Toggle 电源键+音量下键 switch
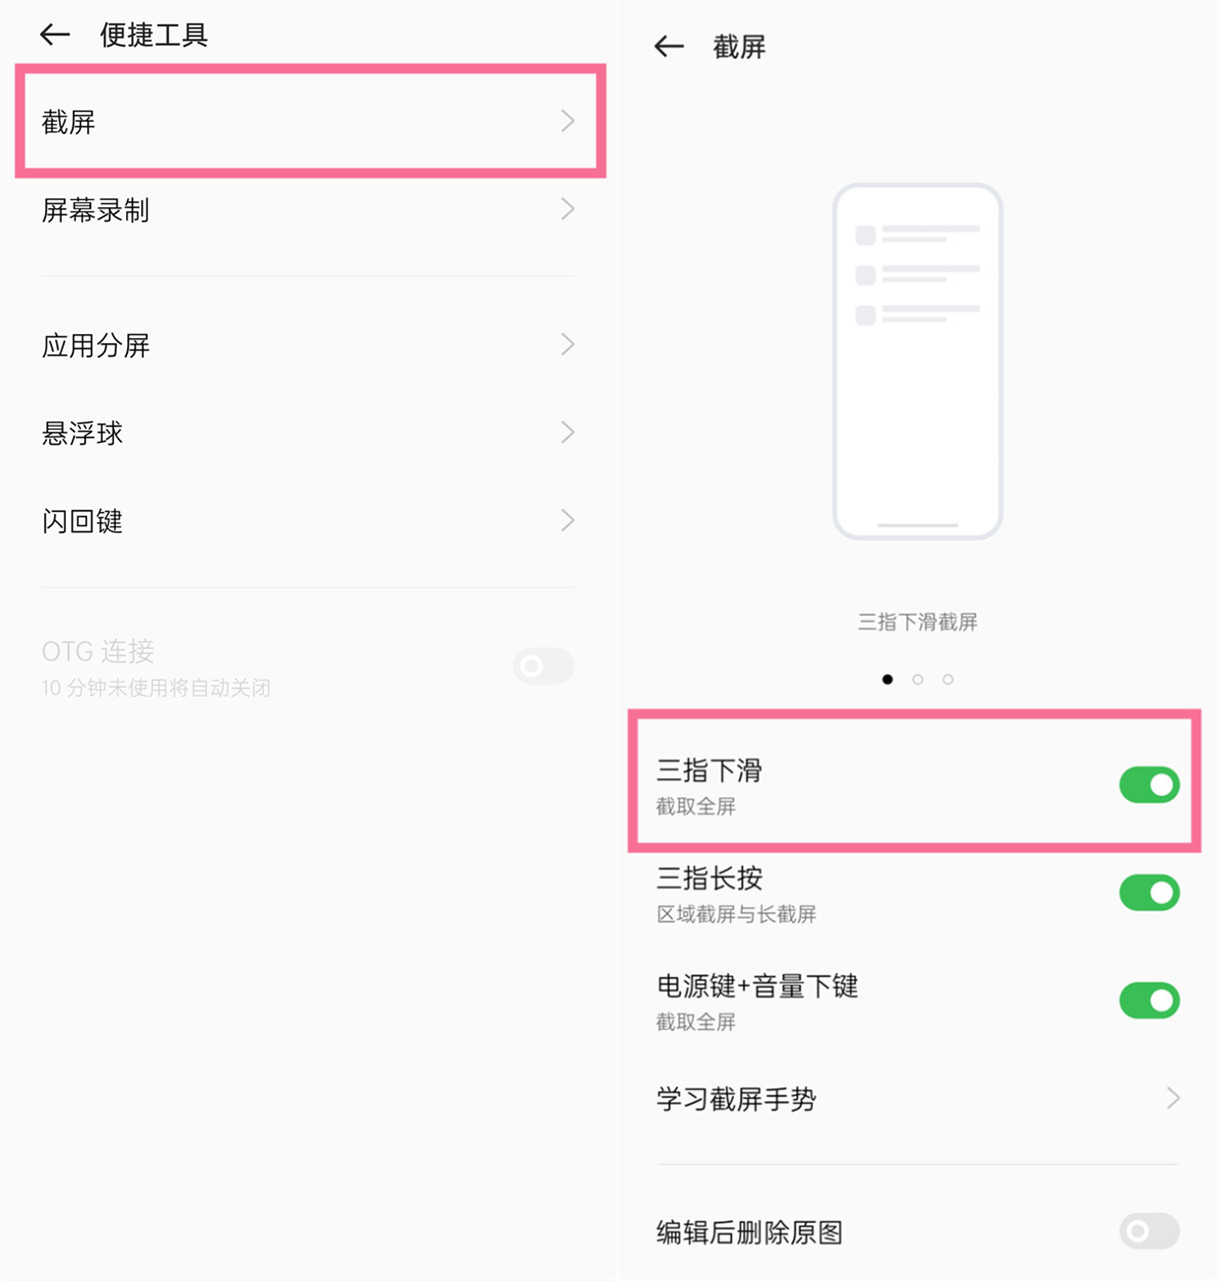The width and height of the screenshot is (1220, 1281). (1149, 1000)
